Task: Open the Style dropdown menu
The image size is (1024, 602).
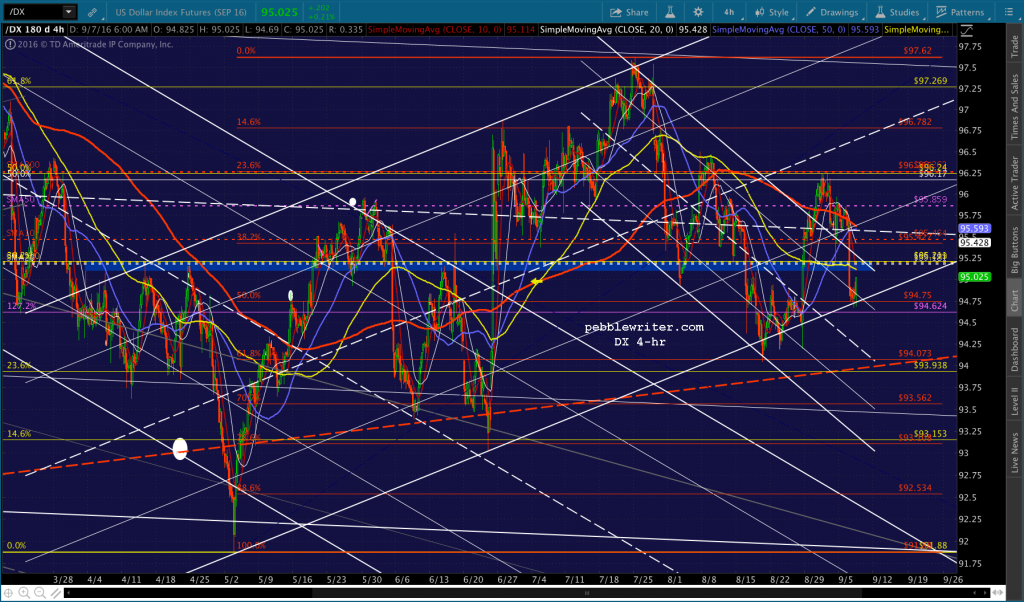Action: coord(771,12)
